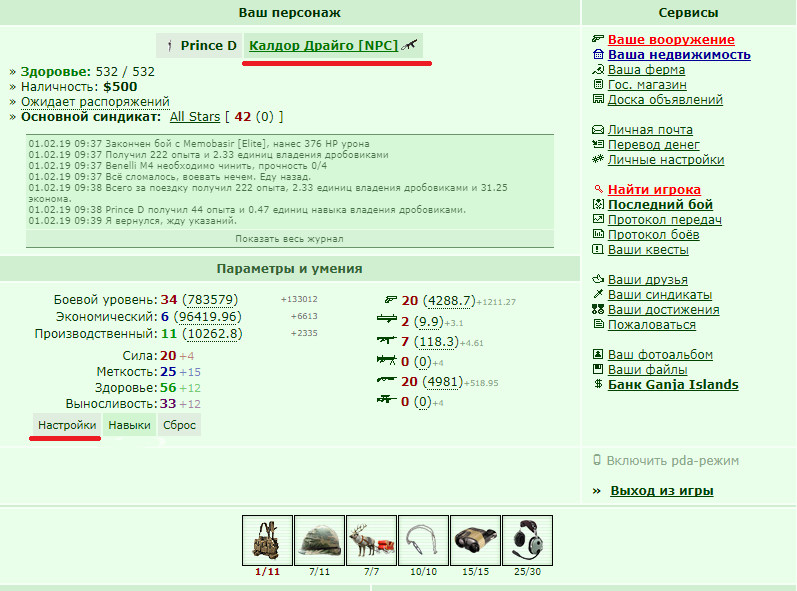Click the photo icon beside Ваш фотоальбом
The width and height of the screenshot is (797, 591).
pyautogui.click(x=598, y=354)
